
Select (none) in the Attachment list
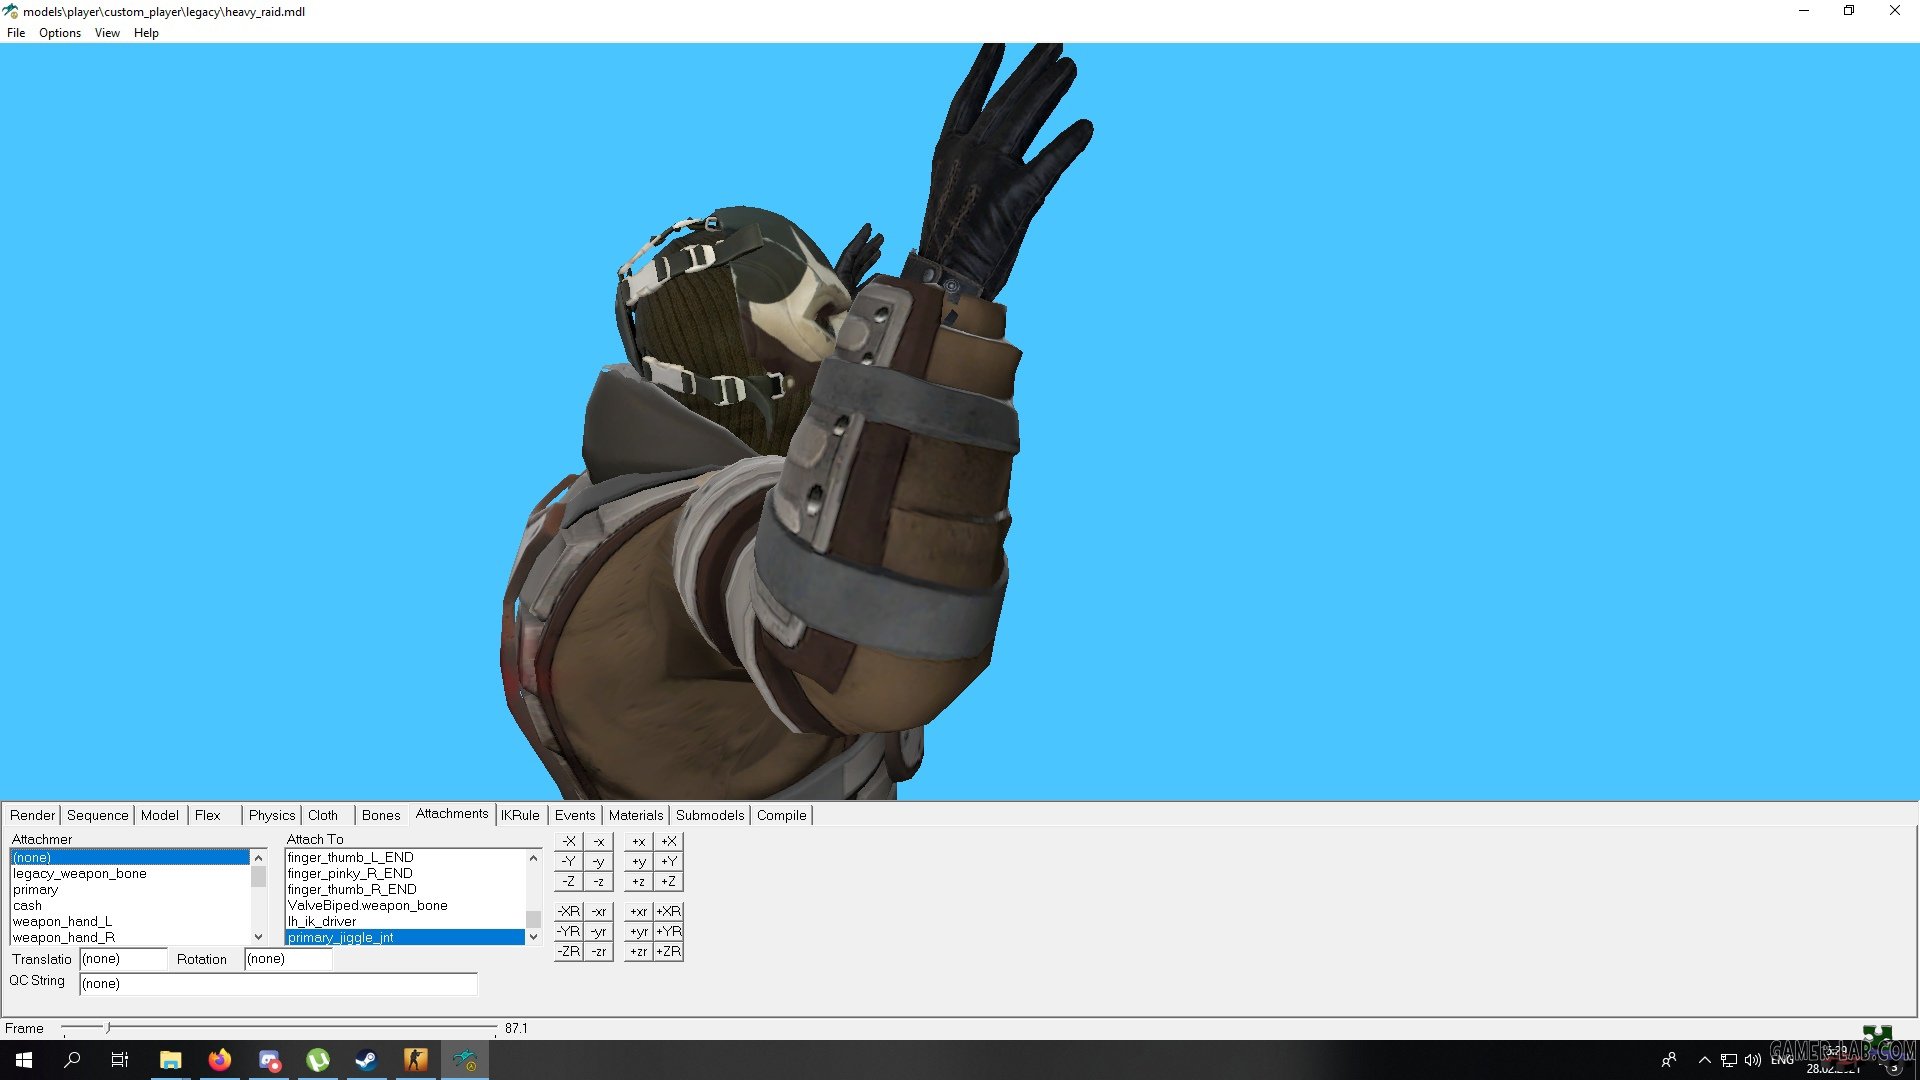click(130, 858)
